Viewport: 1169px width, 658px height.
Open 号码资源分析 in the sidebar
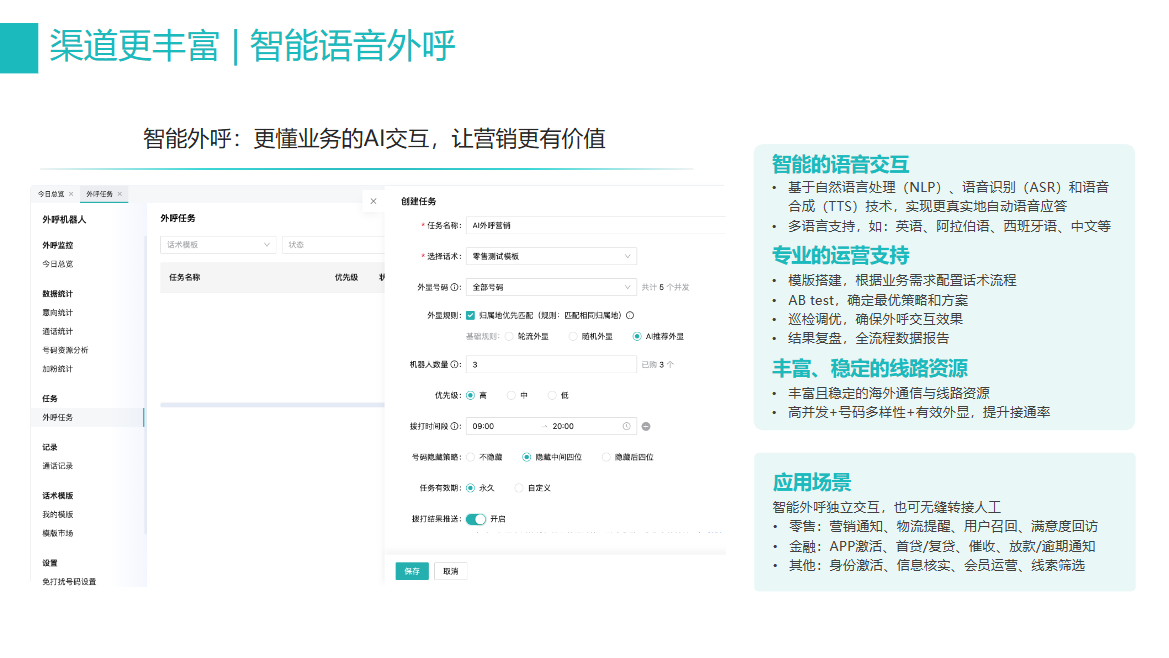(x=65, y=350)
